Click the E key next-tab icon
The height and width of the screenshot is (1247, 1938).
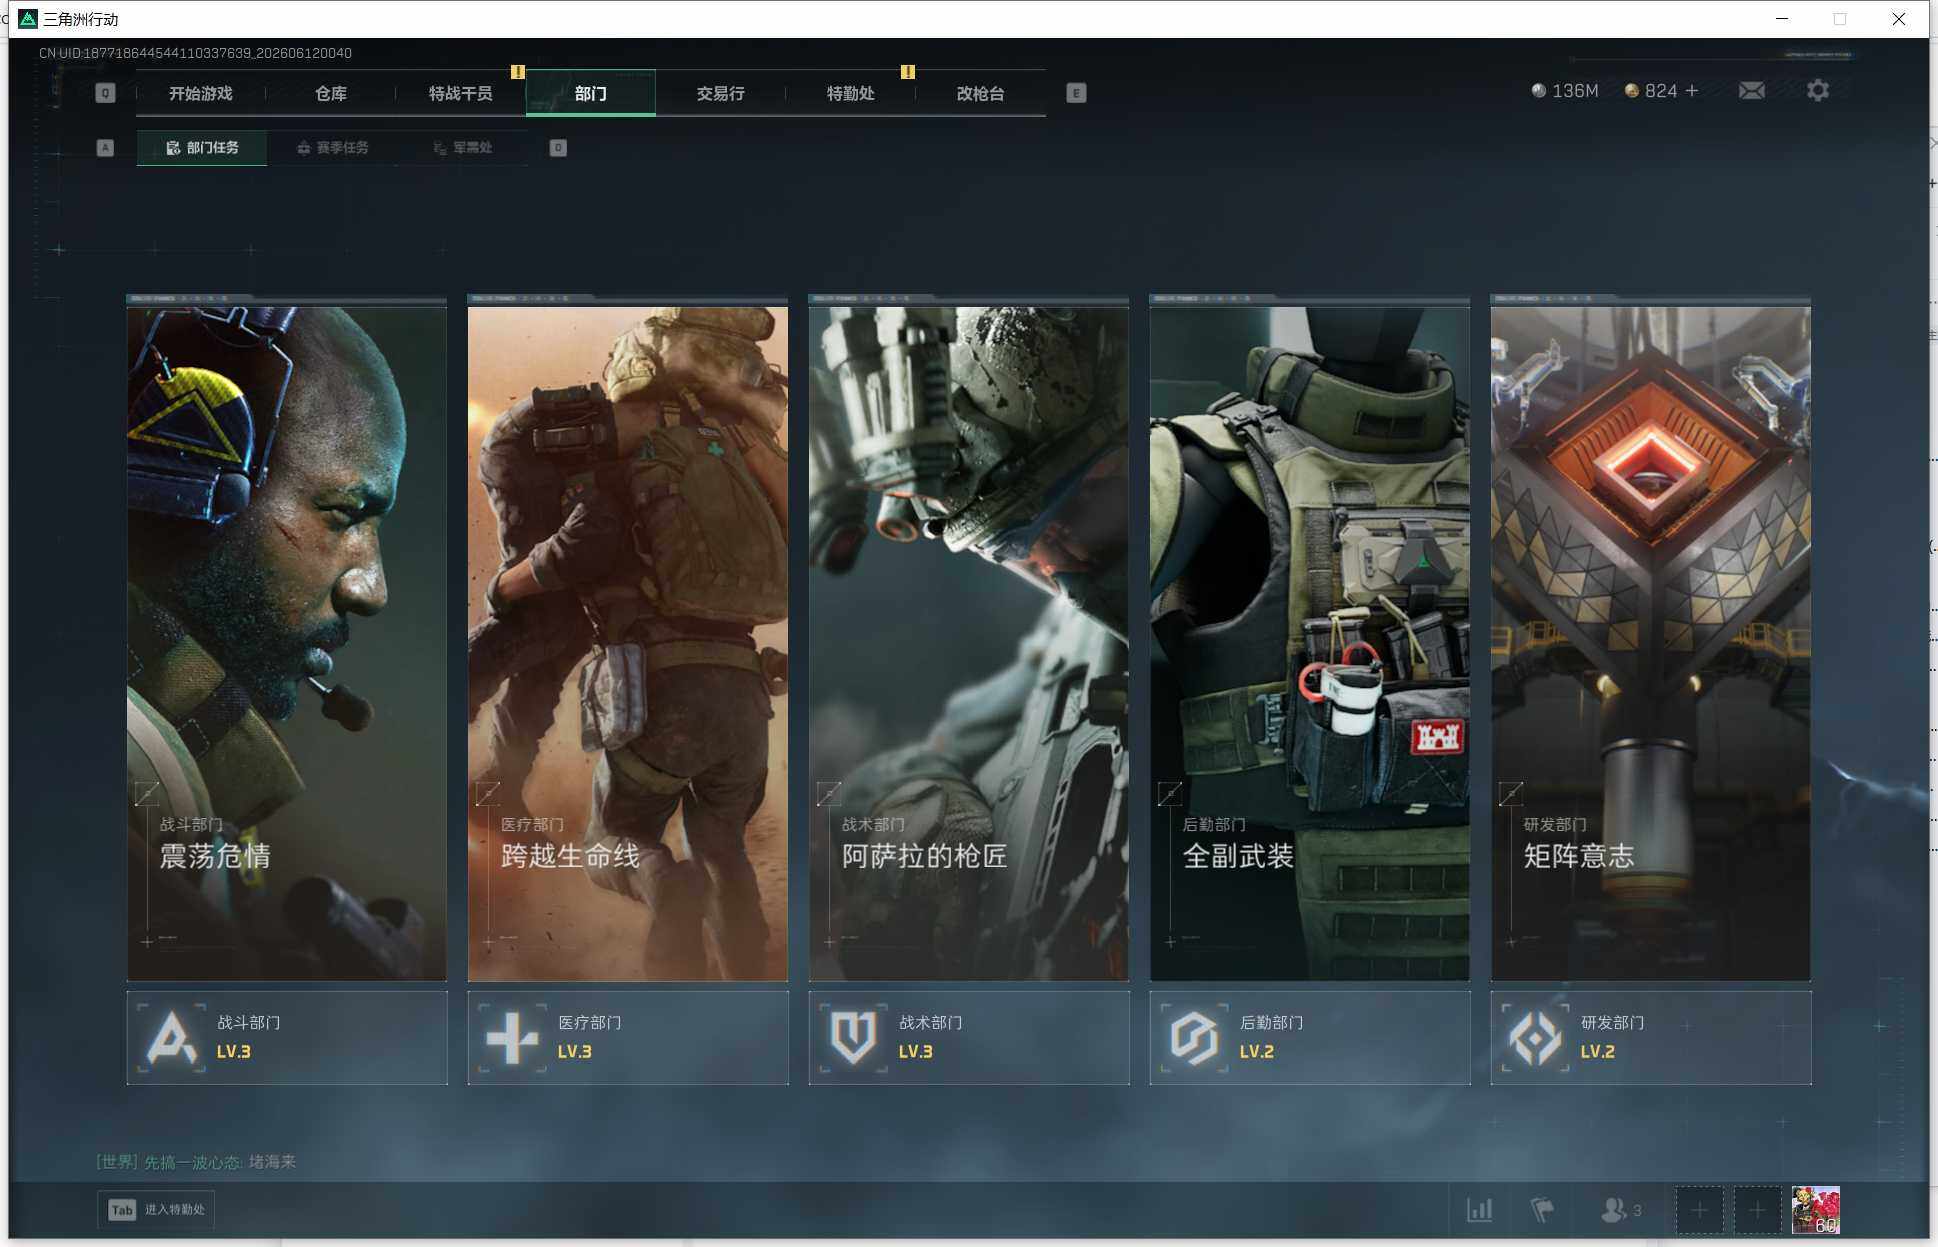coord(1076,93)
